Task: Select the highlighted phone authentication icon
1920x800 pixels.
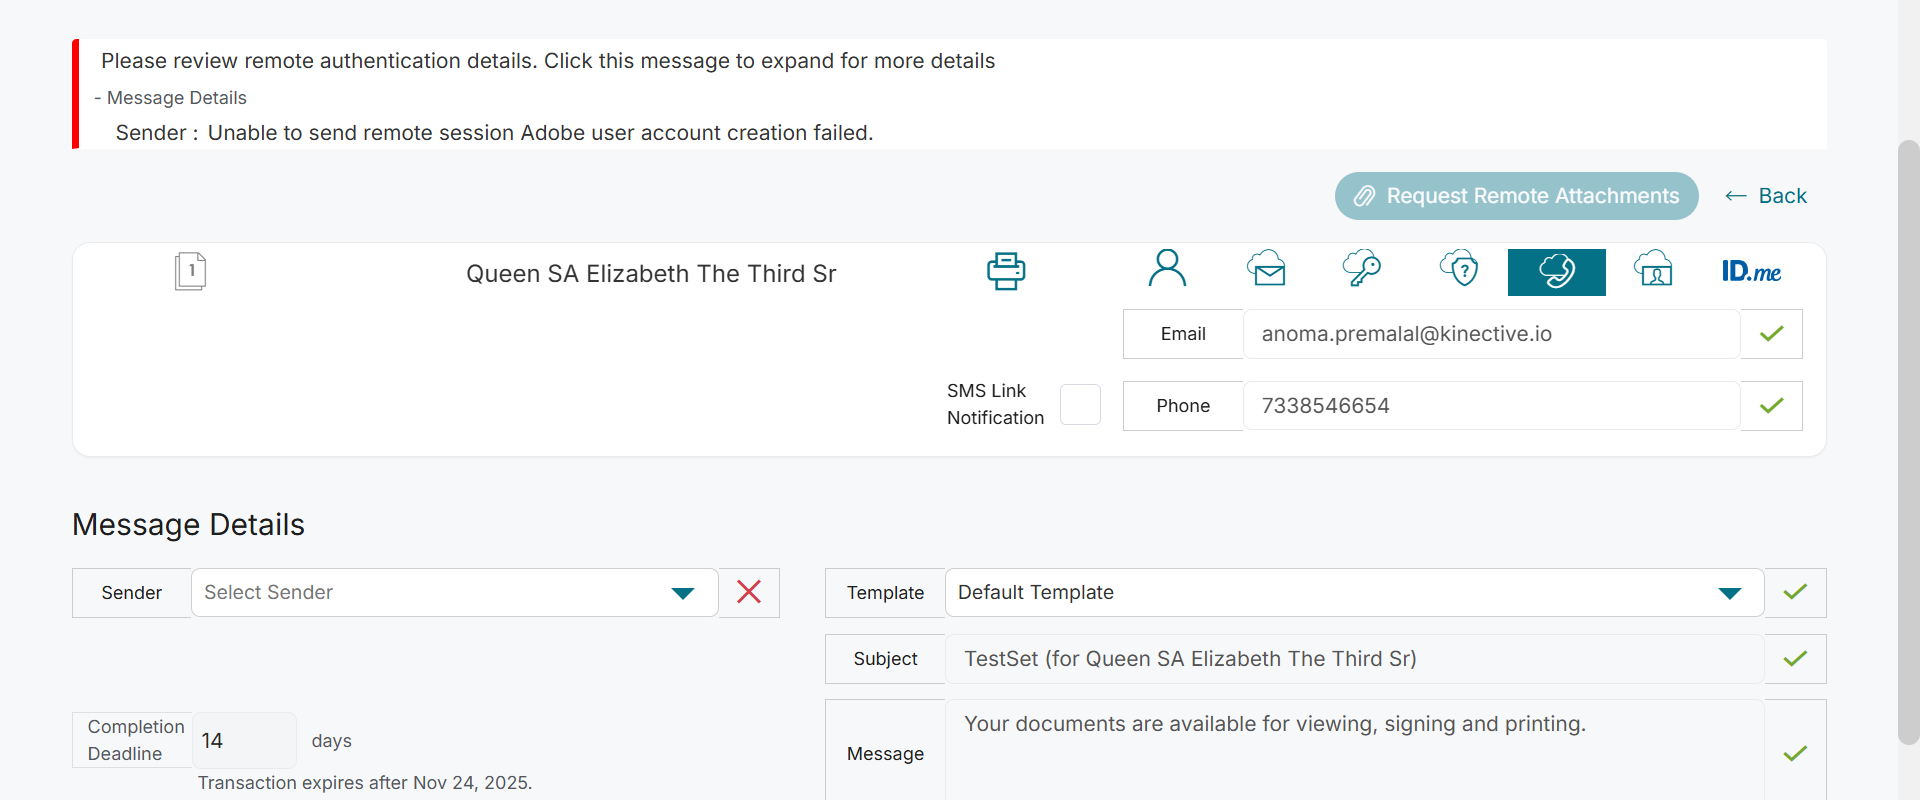Action: (1556, 272)
